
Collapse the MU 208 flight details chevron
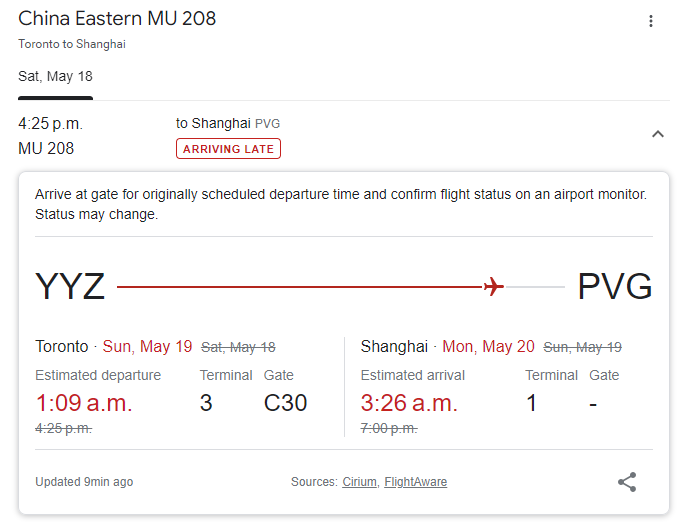pos(657,134)
